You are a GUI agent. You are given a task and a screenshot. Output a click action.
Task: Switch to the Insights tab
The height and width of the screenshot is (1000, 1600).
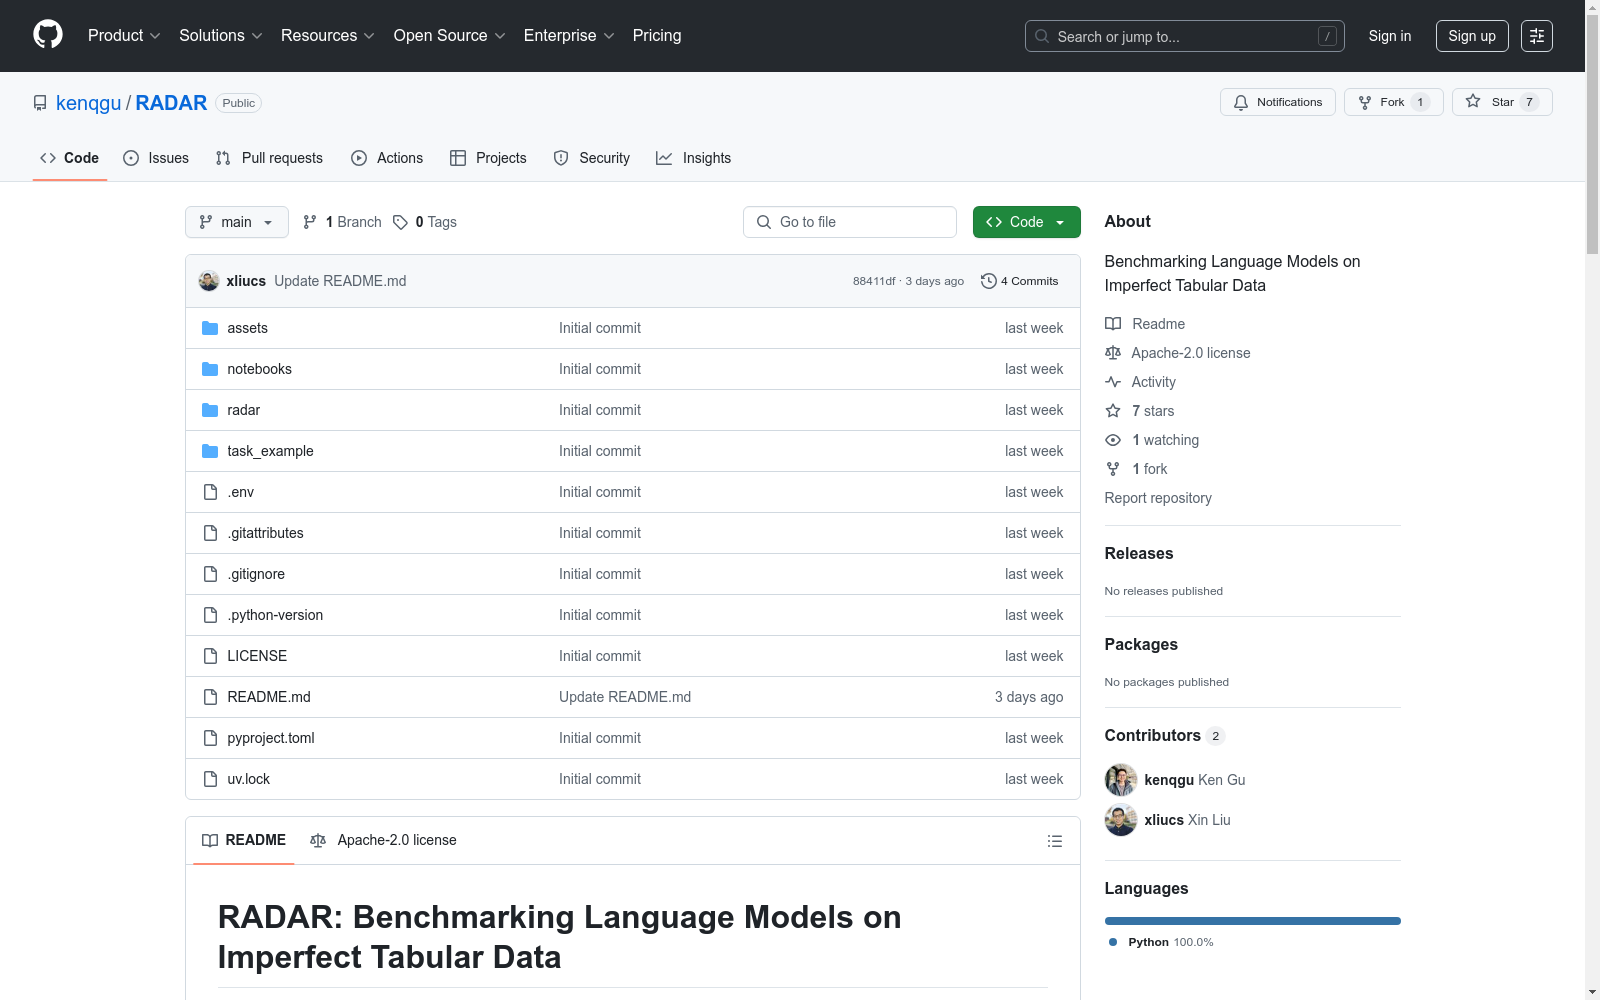[x=693, y=158]
